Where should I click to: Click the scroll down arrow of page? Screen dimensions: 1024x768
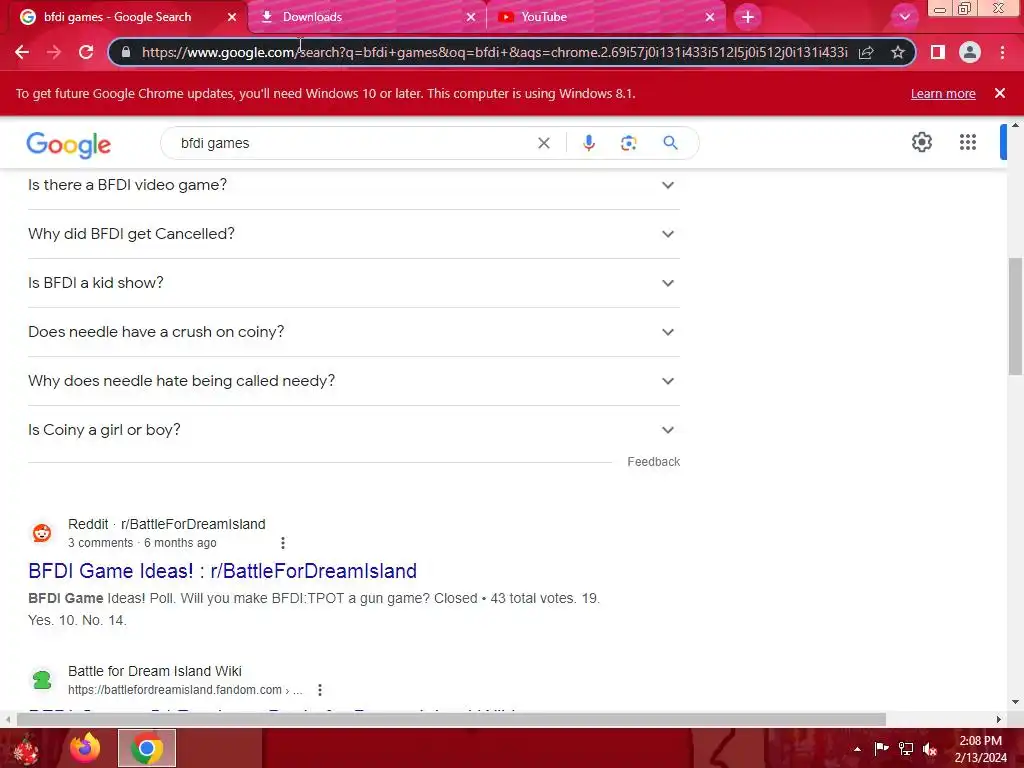1015,703
